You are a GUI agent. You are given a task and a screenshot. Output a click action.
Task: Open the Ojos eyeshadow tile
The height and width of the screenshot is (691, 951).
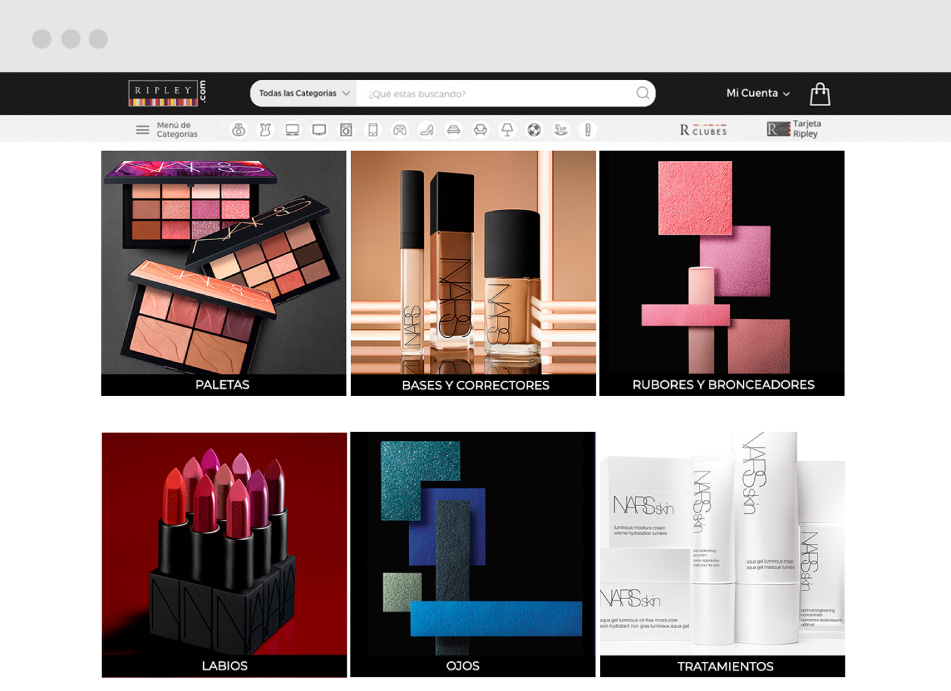(473, 554)
